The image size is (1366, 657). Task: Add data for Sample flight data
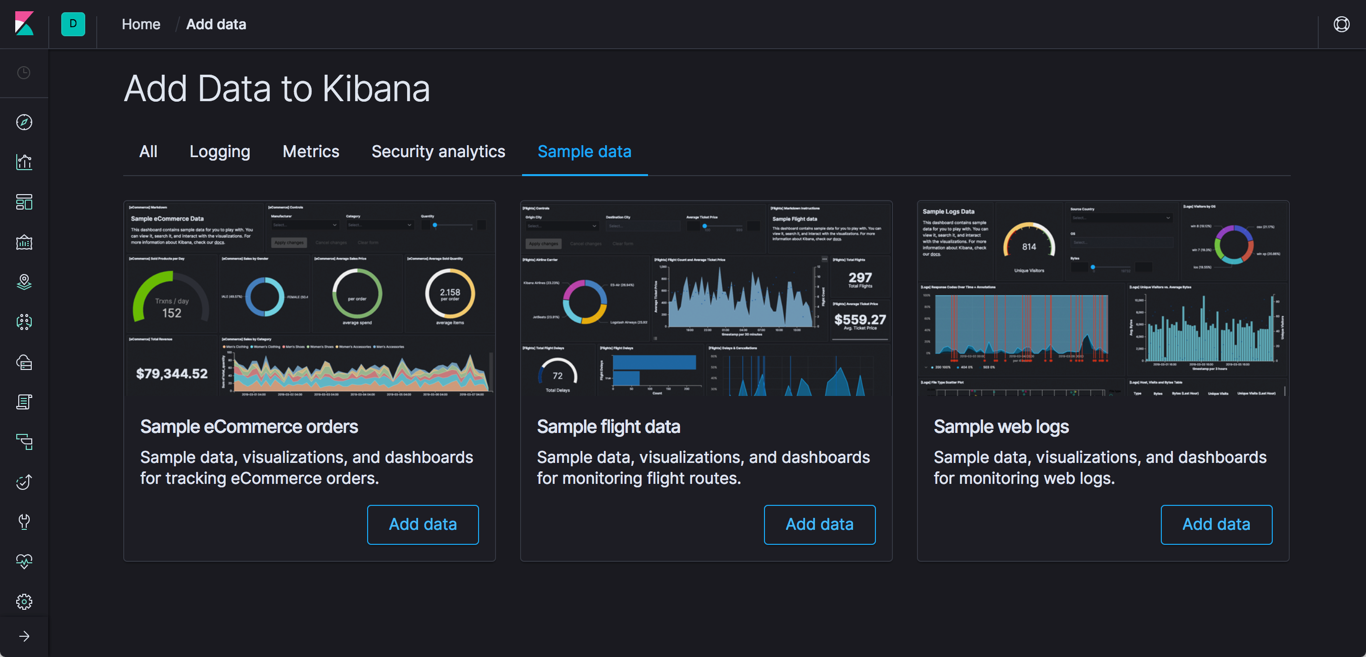(x=819, y=524)
